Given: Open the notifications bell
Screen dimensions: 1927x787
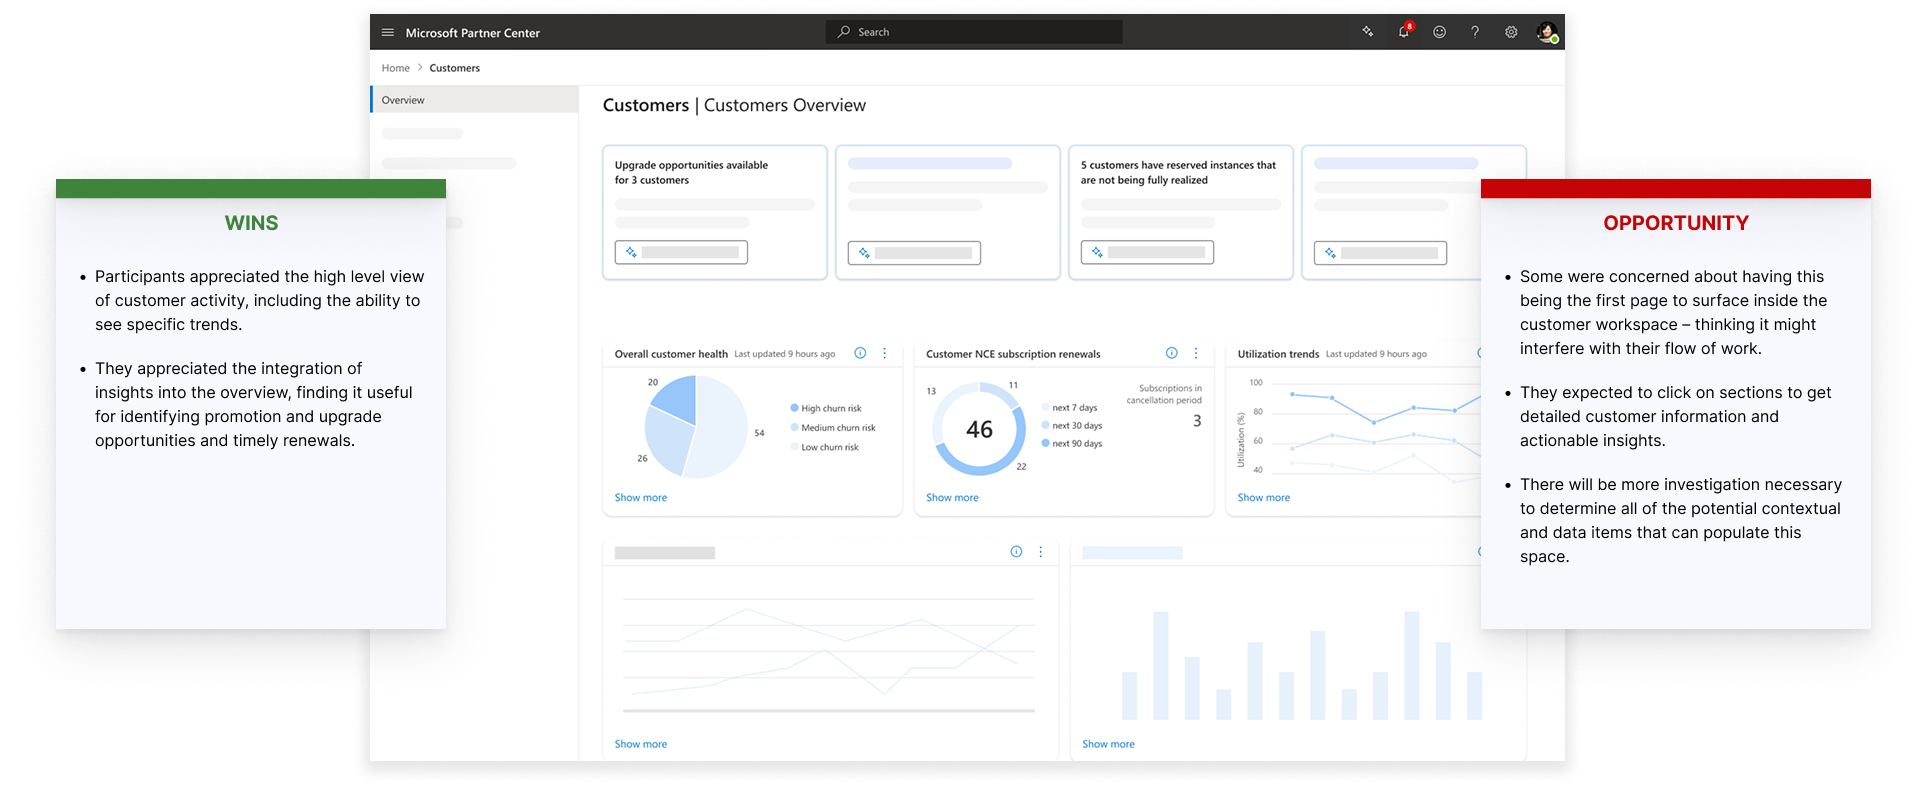Looking at the screenshot, I should [x=1404, y=32].
